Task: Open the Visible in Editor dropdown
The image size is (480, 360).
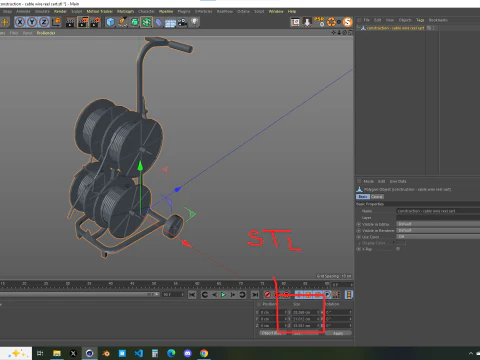Action: 438,224
